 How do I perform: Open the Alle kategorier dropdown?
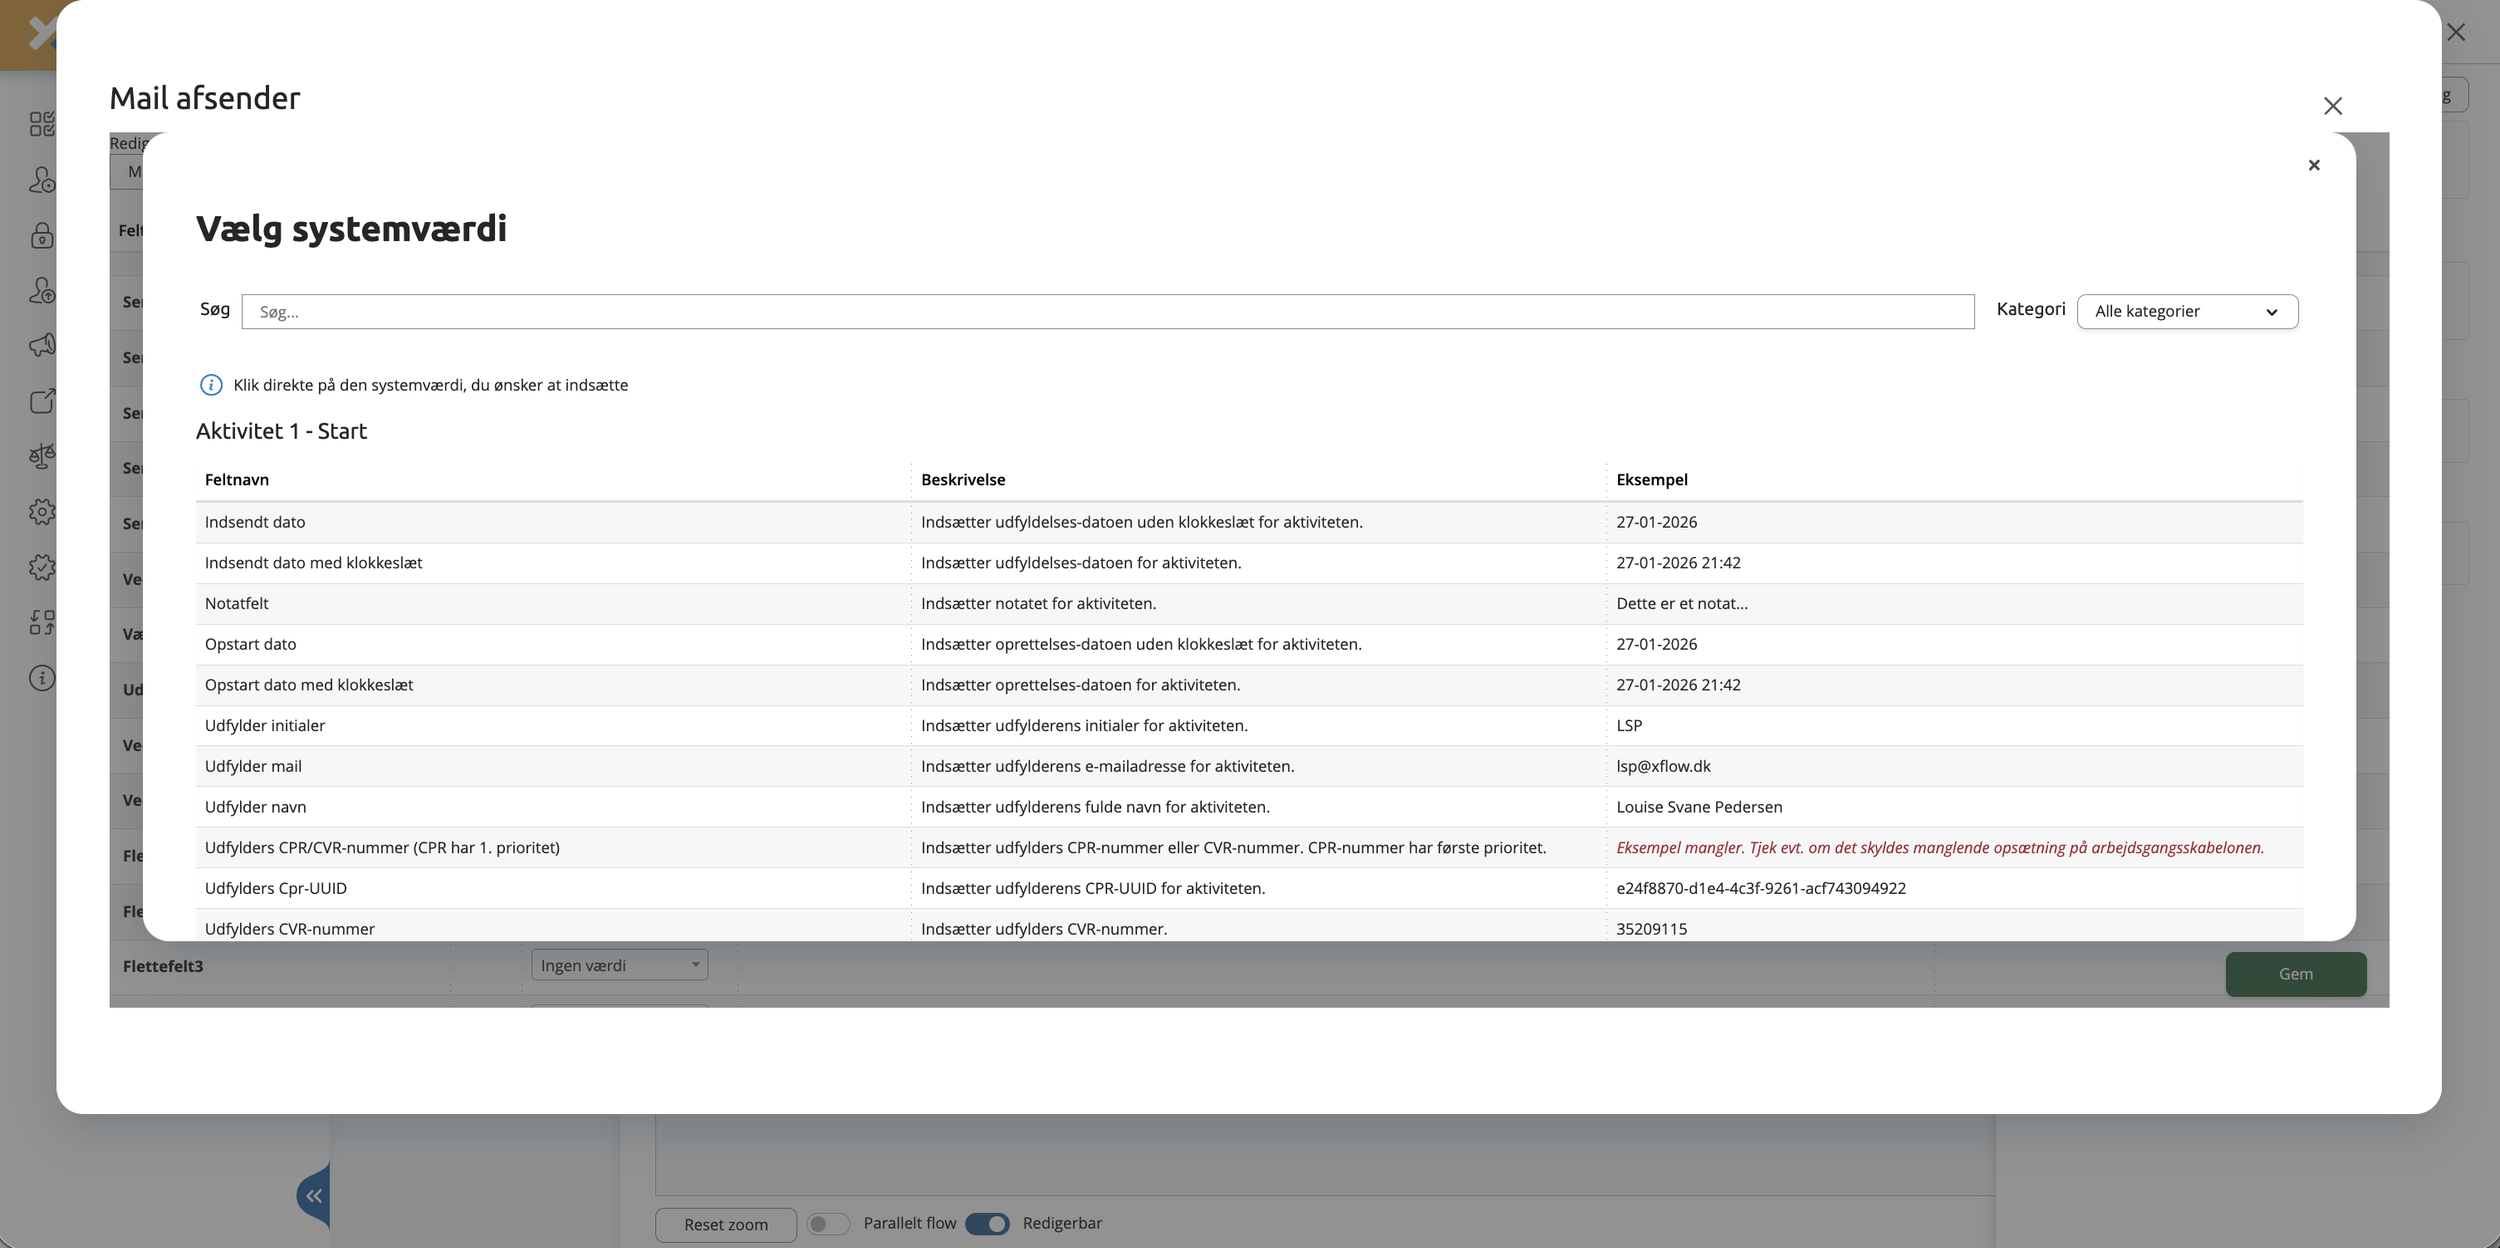click(2186, 311)
